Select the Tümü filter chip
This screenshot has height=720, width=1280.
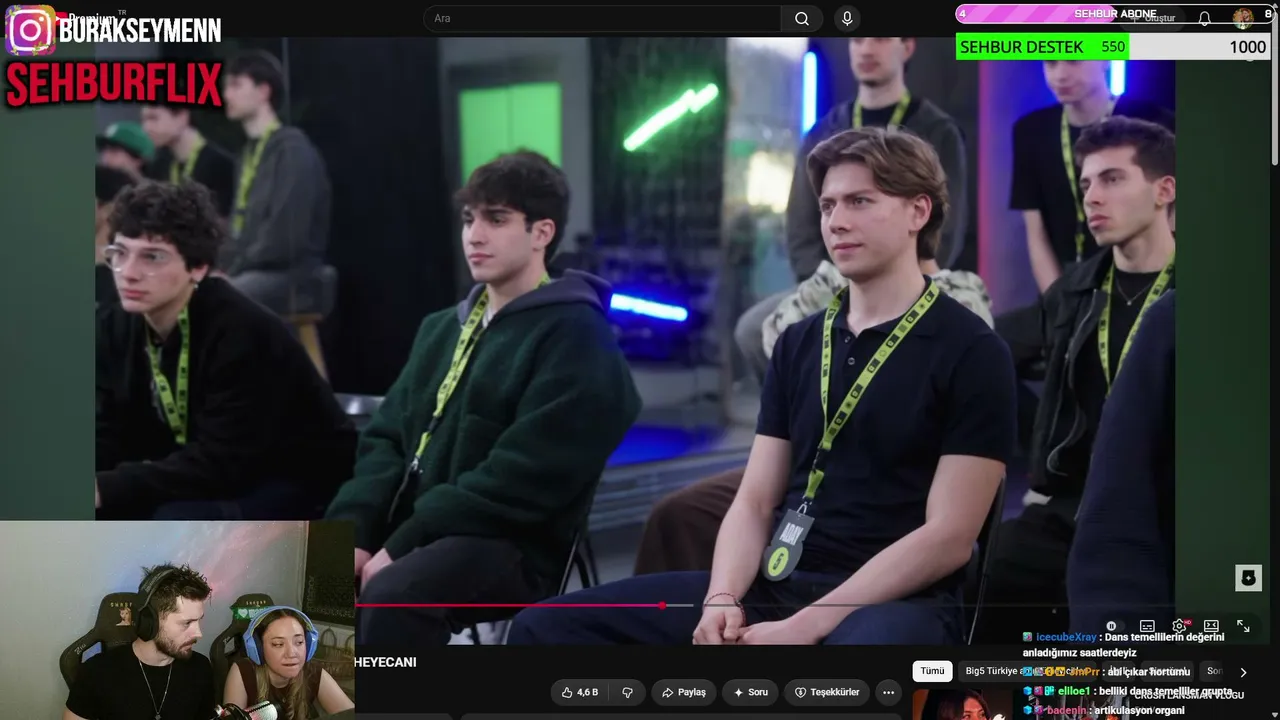932,671
